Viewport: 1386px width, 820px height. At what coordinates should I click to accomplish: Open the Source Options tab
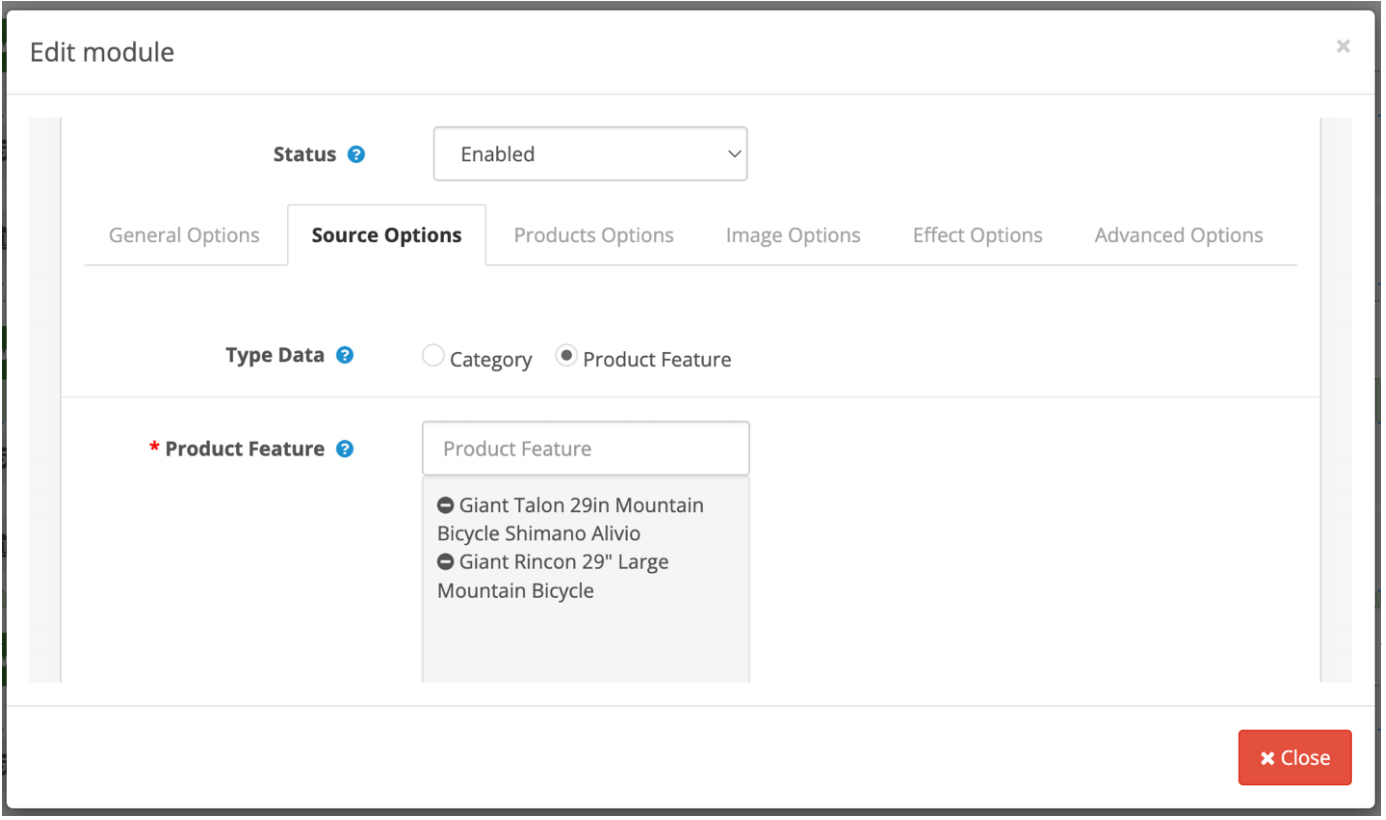[387, 236]
